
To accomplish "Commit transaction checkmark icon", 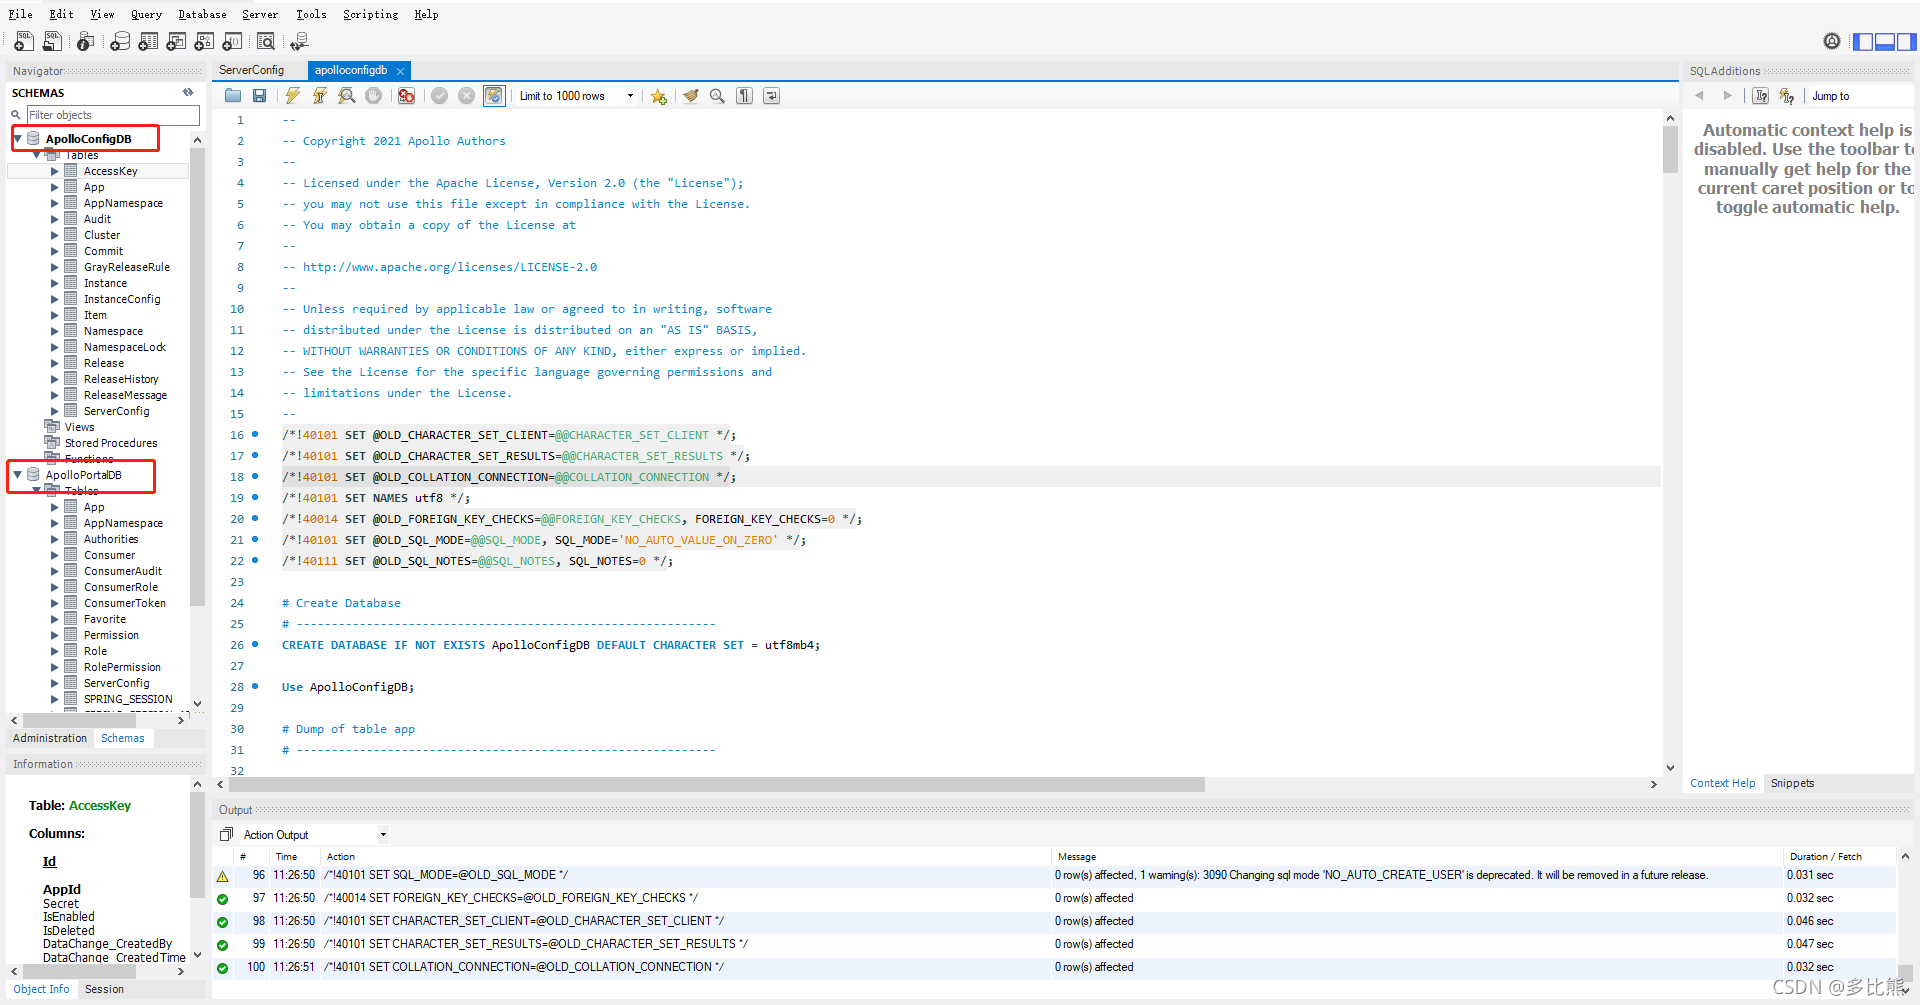I will (439, 96).
